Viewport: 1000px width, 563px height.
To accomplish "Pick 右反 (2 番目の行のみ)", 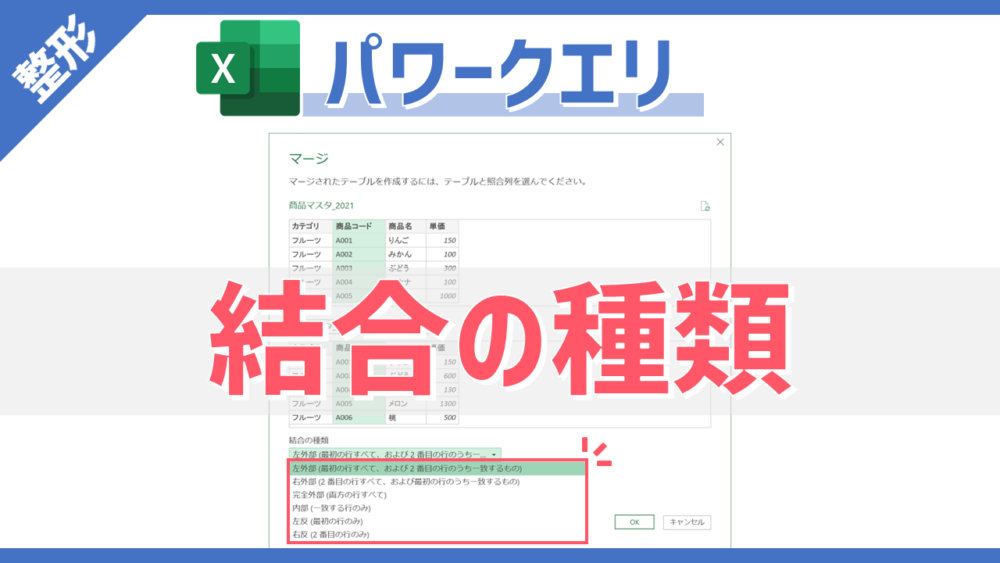I will pyautogui.click(x=437, y=534).
